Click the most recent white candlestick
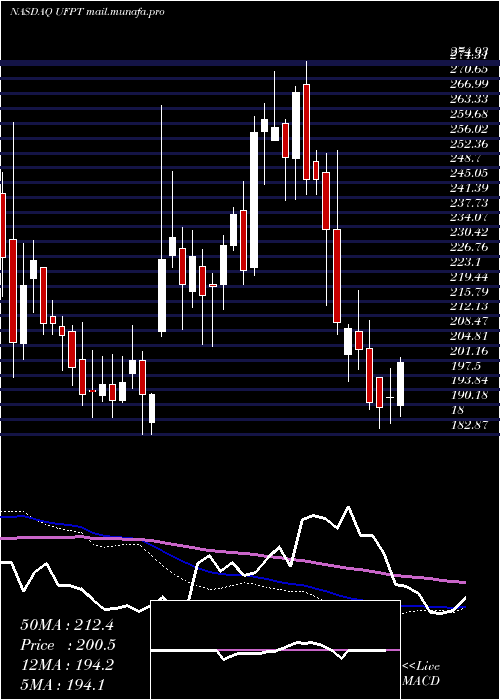This screenshot has width=500, height=700. click(x=400, y=384)
